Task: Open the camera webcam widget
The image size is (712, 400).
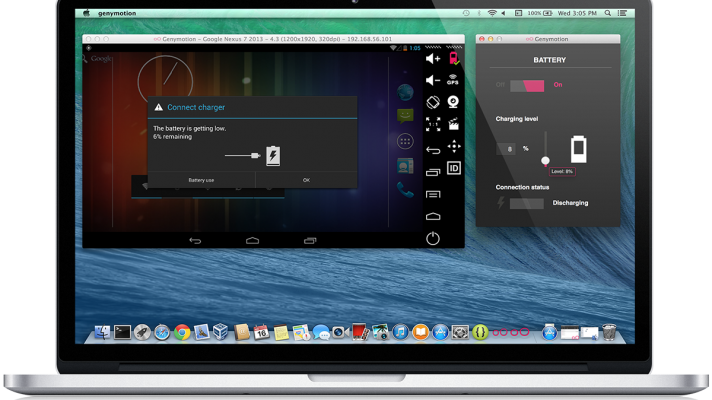Action: pyautogui.click(x=453, y=102)
